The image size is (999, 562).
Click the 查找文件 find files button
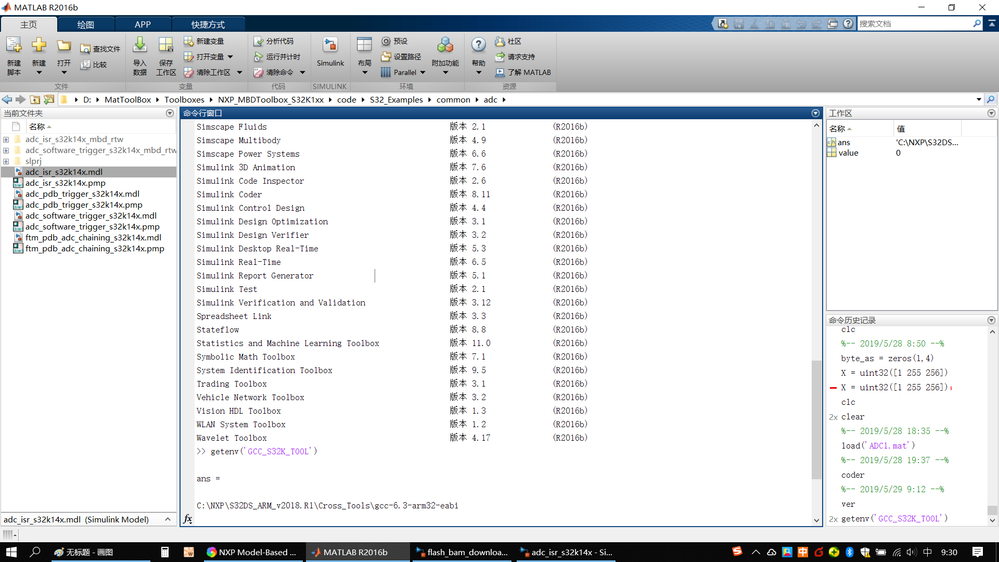point(101,48)
